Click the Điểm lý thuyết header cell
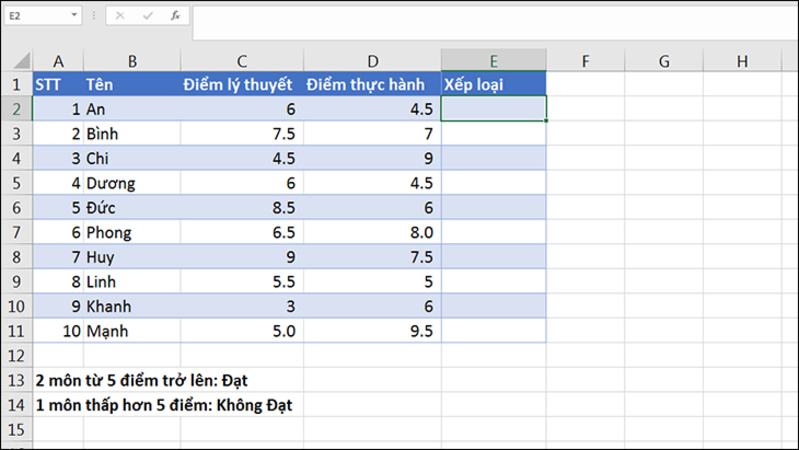 pos(242,84)
